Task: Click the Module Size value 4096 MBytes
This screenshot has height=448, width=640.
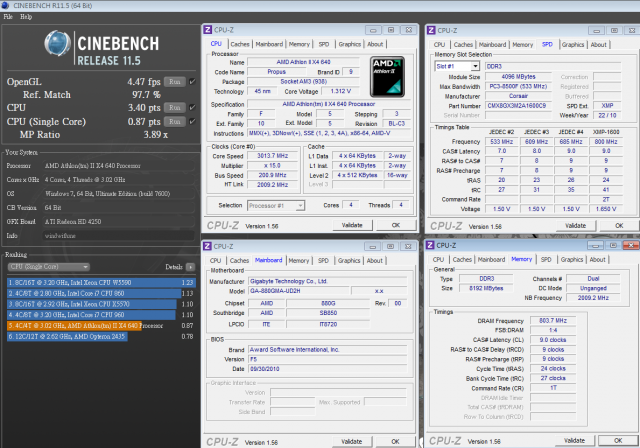Action: coord(518,77)
